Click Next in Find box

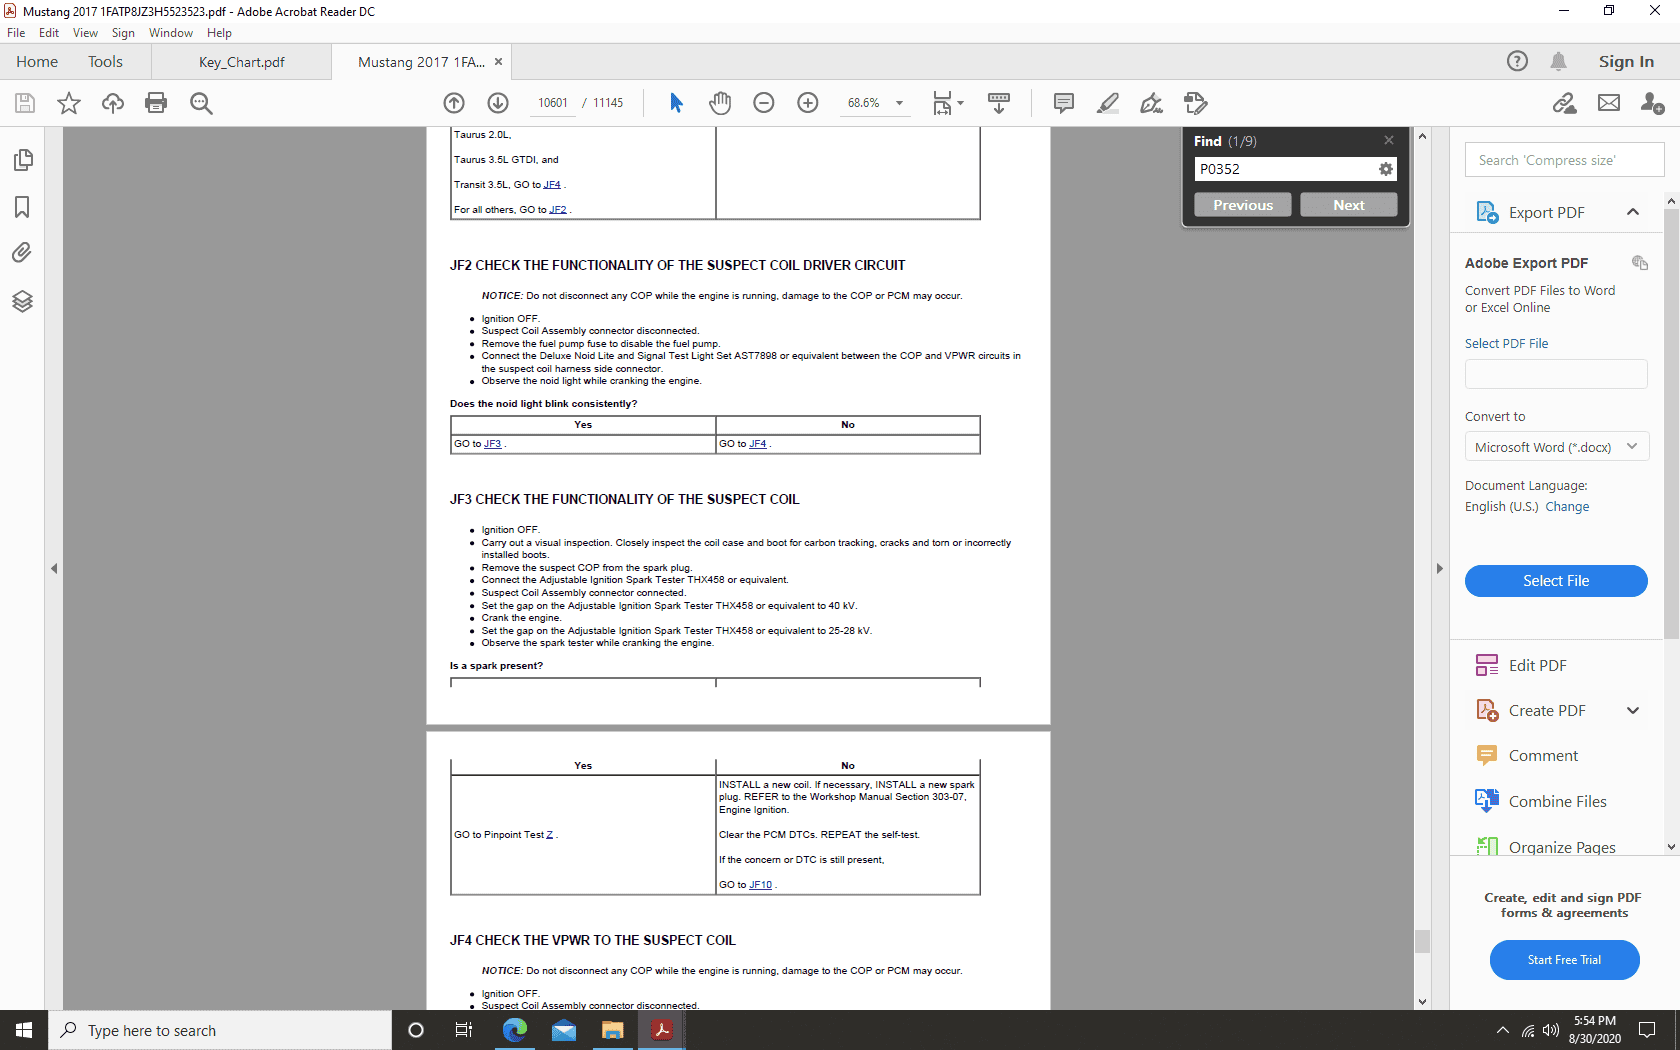[1349, 205]
